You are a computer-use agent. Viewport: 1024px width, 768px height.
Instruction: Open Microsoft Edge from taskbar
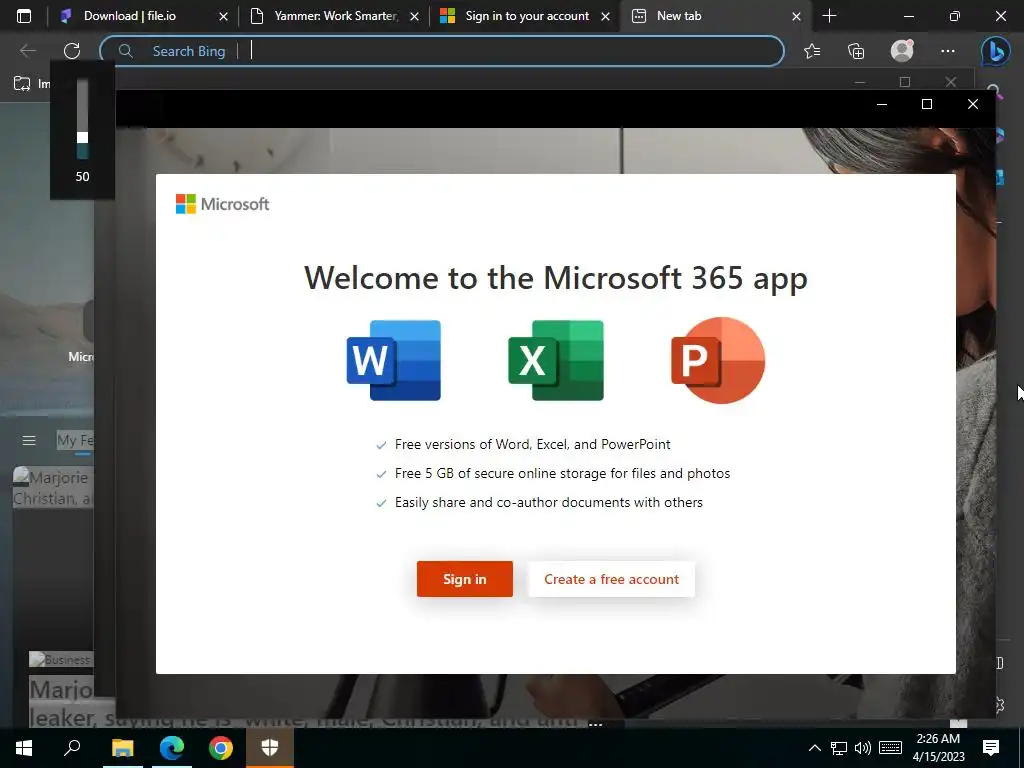click(x=172, y=748)
